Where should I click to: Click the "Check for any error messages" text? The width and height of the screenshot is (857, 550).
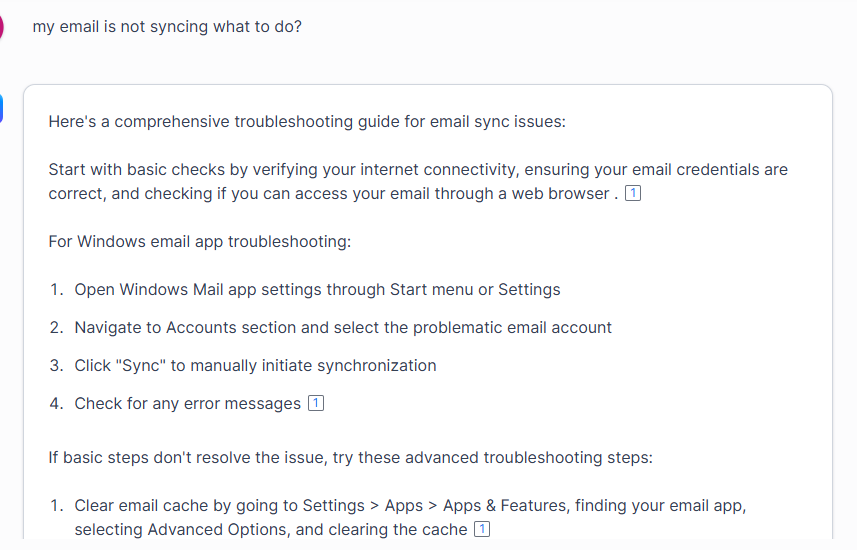pyautogui.click(x=187, y=403)
